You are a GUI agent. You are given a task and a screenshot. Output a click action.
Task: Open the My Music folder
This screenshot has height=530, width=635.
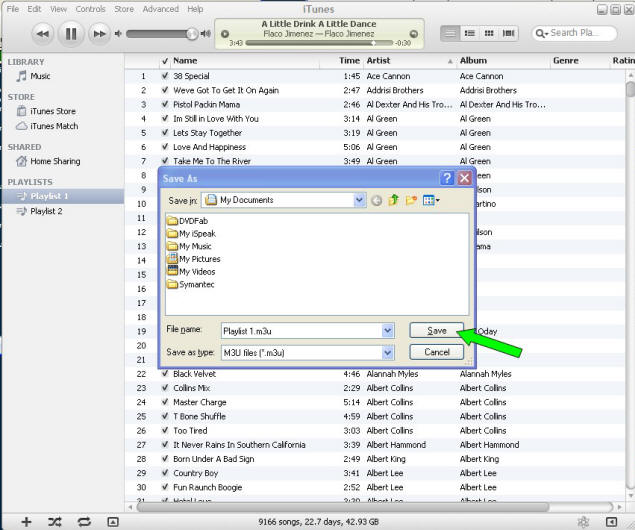point(190,246)
